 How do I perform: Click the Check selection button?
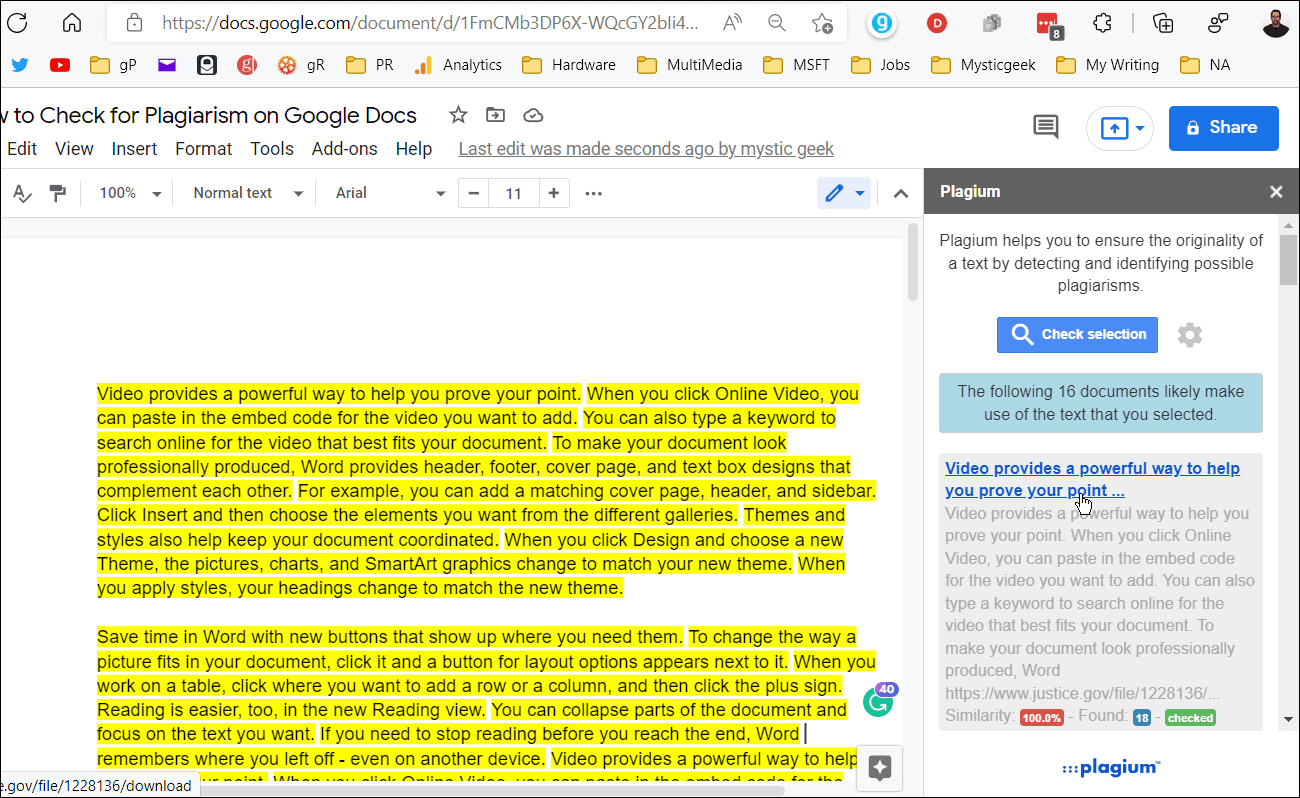1077,335
